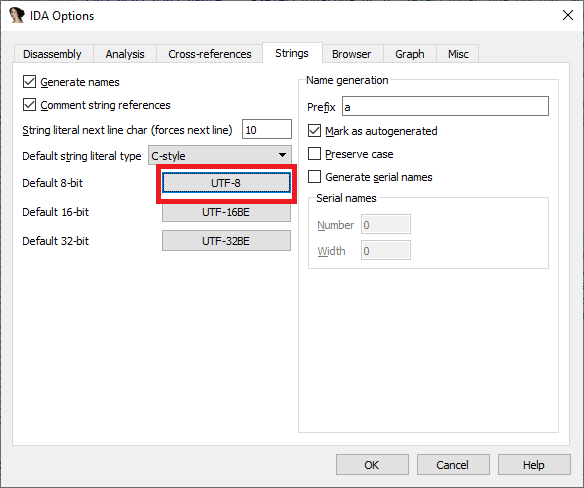This screenshot has height=488, width=584.
Task: Click the UTF-32BE encoding button
Action: [226, 241]
